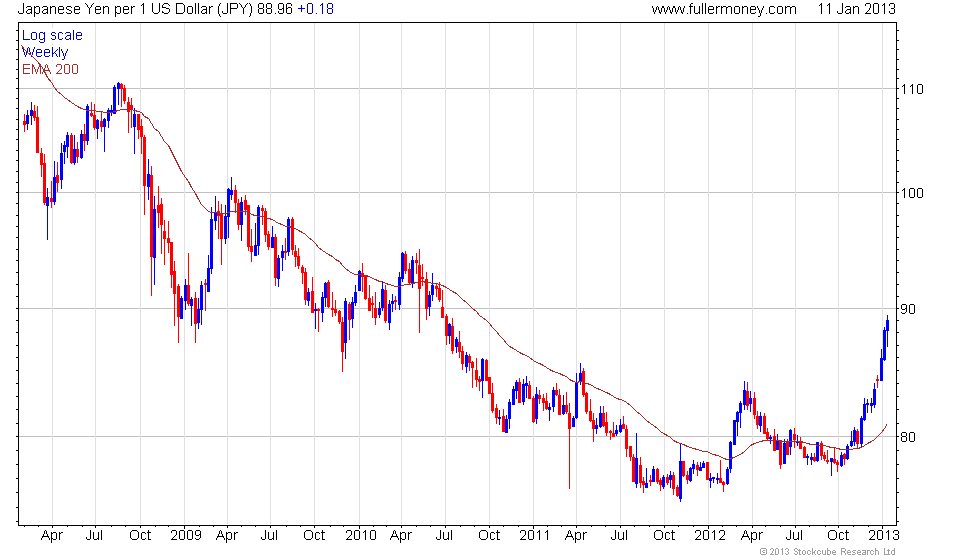Click the 80 price axis label

point(908,437)
